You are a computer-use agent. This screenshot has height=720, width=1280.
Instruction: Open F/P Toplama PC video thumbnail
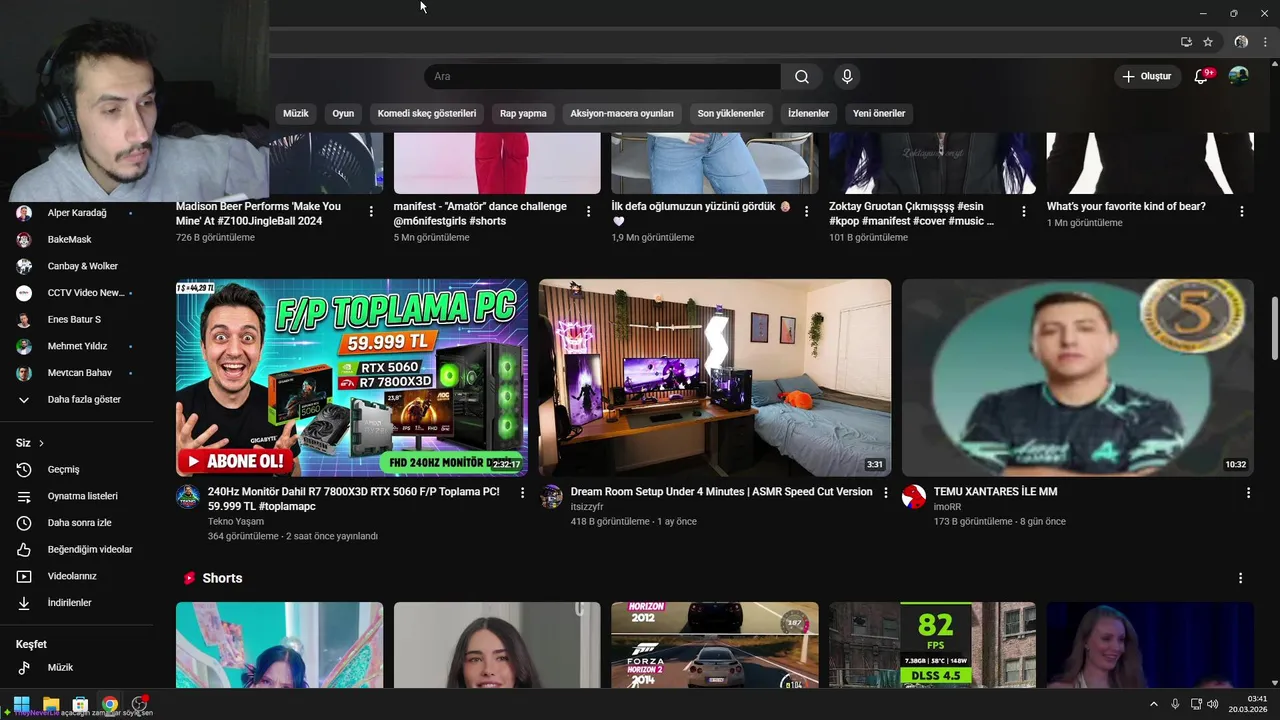pyautogui.click(x=352, y=377)
